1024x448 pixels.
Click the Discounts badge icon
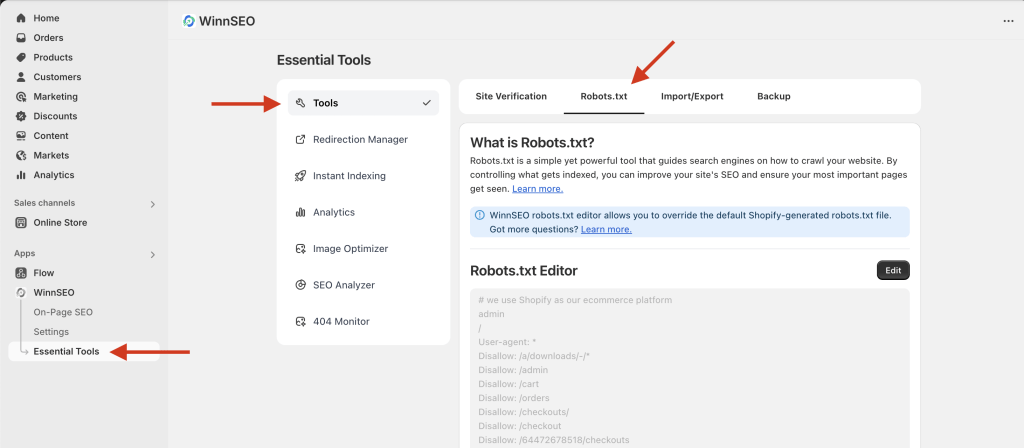pyautogui.click(x=21, y=116)
